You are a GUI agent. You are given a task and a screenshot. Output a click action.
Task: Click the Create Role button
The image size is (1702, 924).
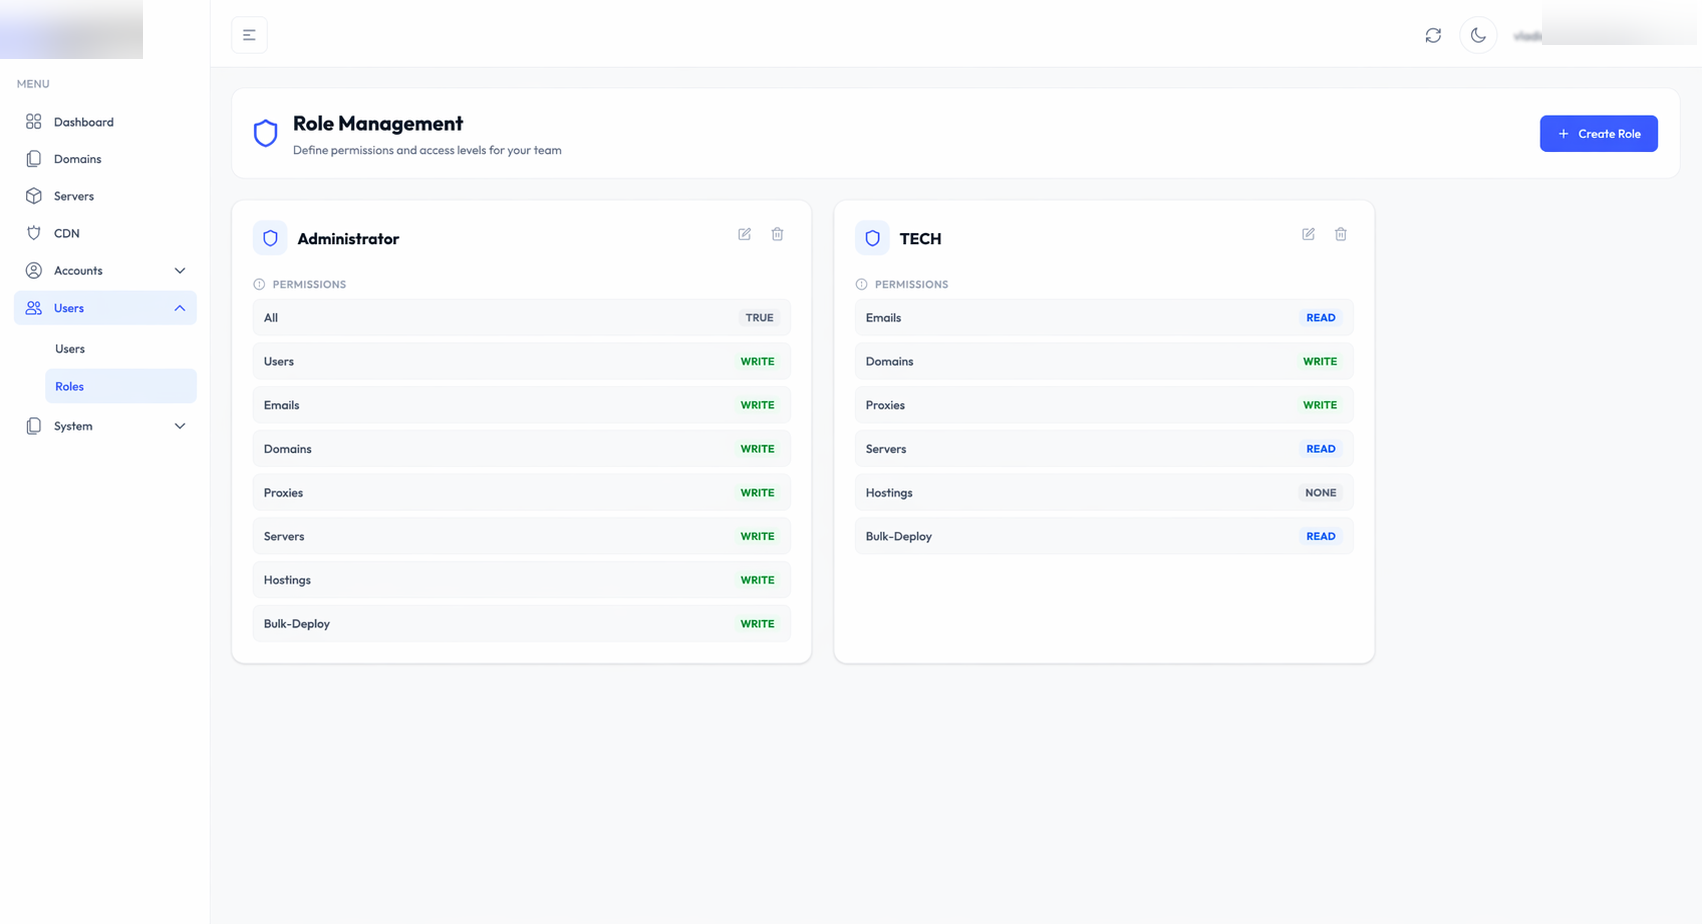(x=1598, y=134)
